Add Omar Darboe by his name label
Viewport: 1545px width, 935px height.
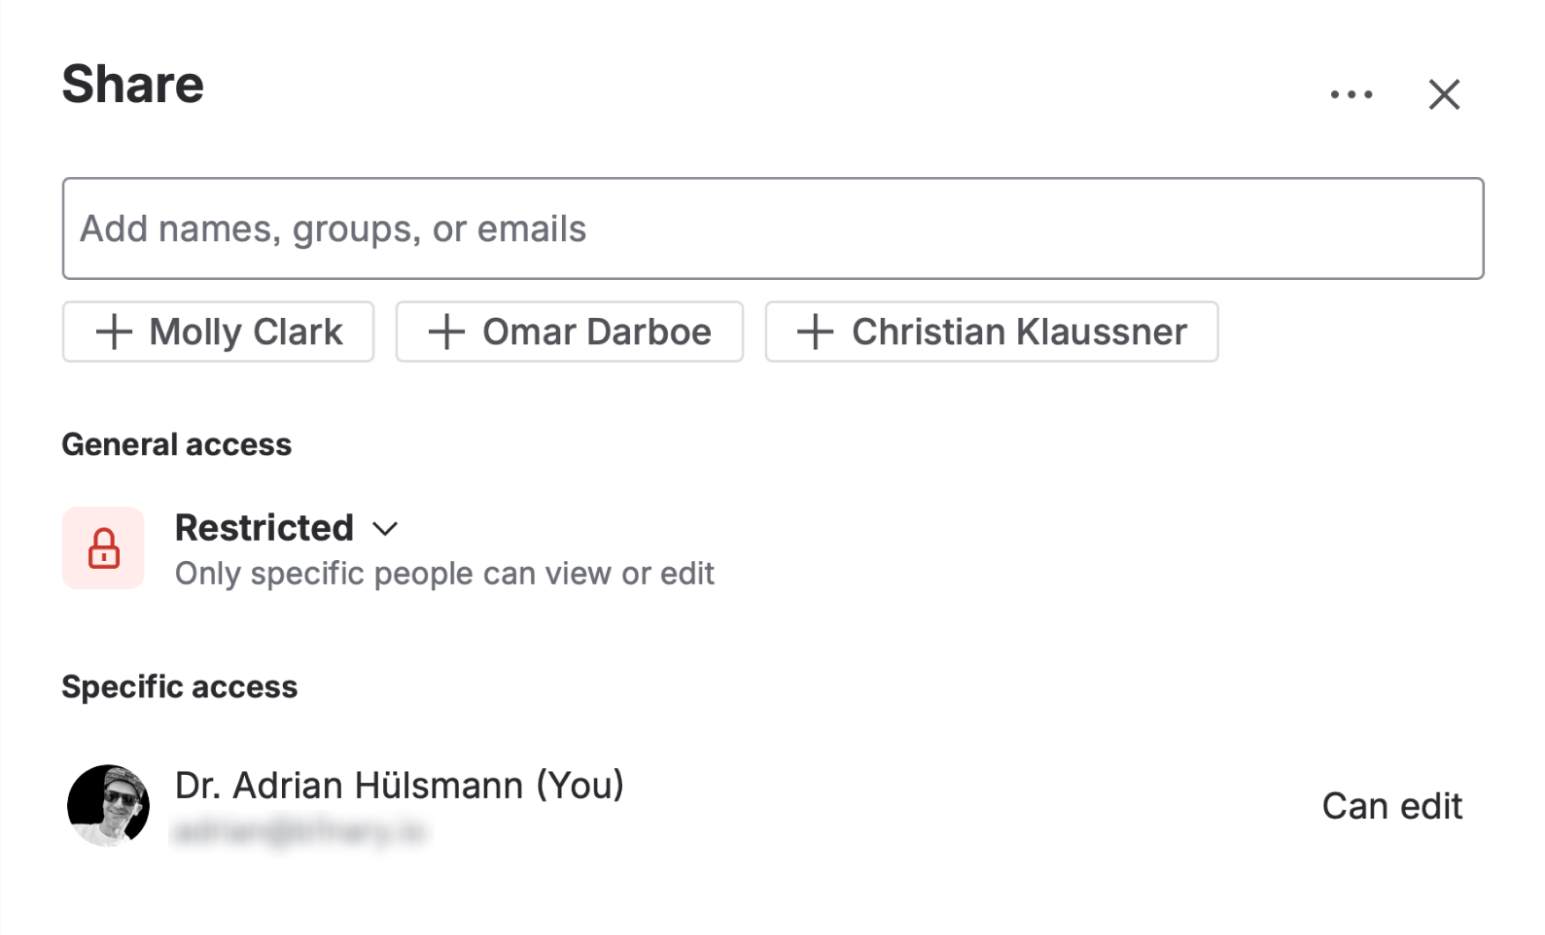coord(596,332)
